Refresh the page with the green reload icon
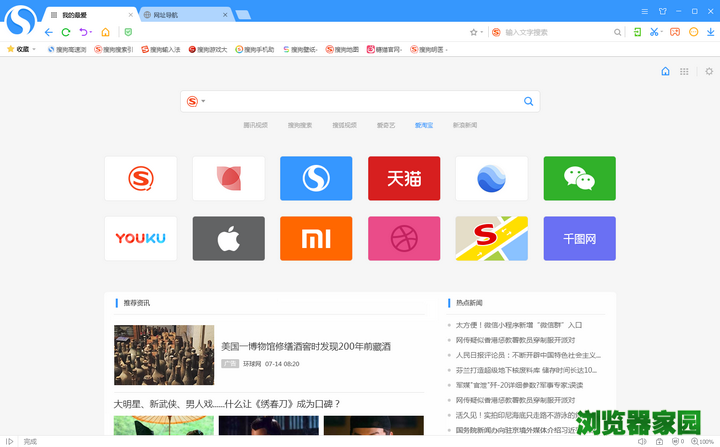This screenshot has width=720, height=447. coord(66,32)
